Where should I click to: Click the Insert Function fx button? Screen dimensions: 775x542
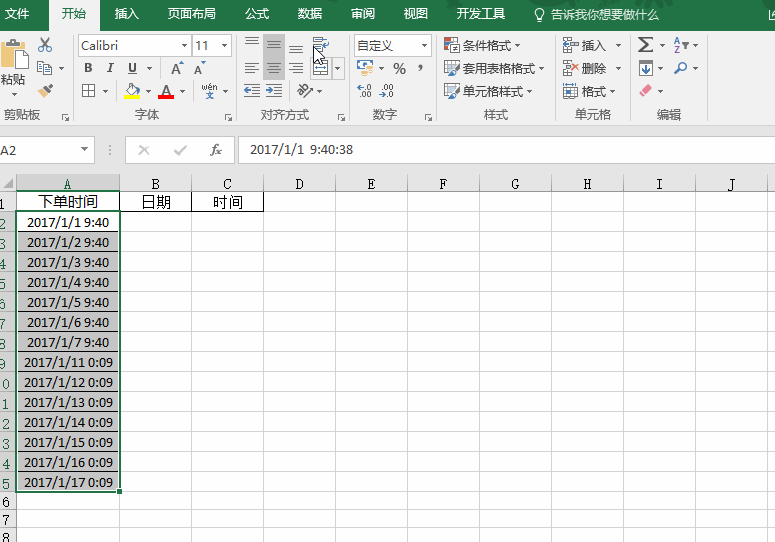pos(215,150)
